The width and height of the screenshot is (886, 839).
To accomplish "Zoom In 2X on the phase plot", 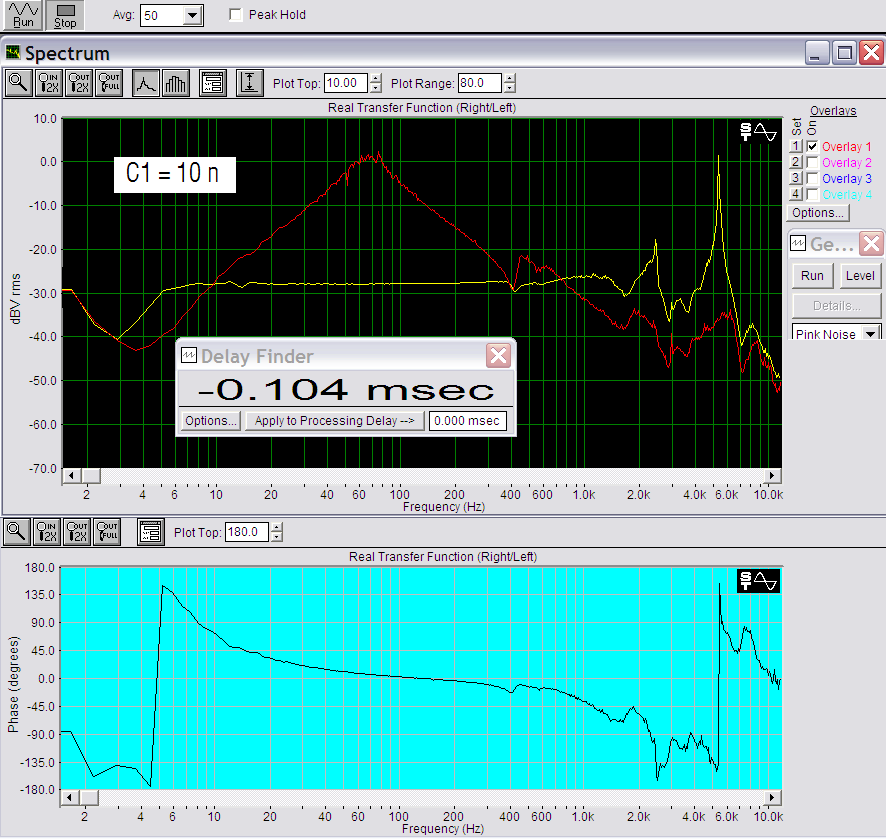I will (47, 532).
